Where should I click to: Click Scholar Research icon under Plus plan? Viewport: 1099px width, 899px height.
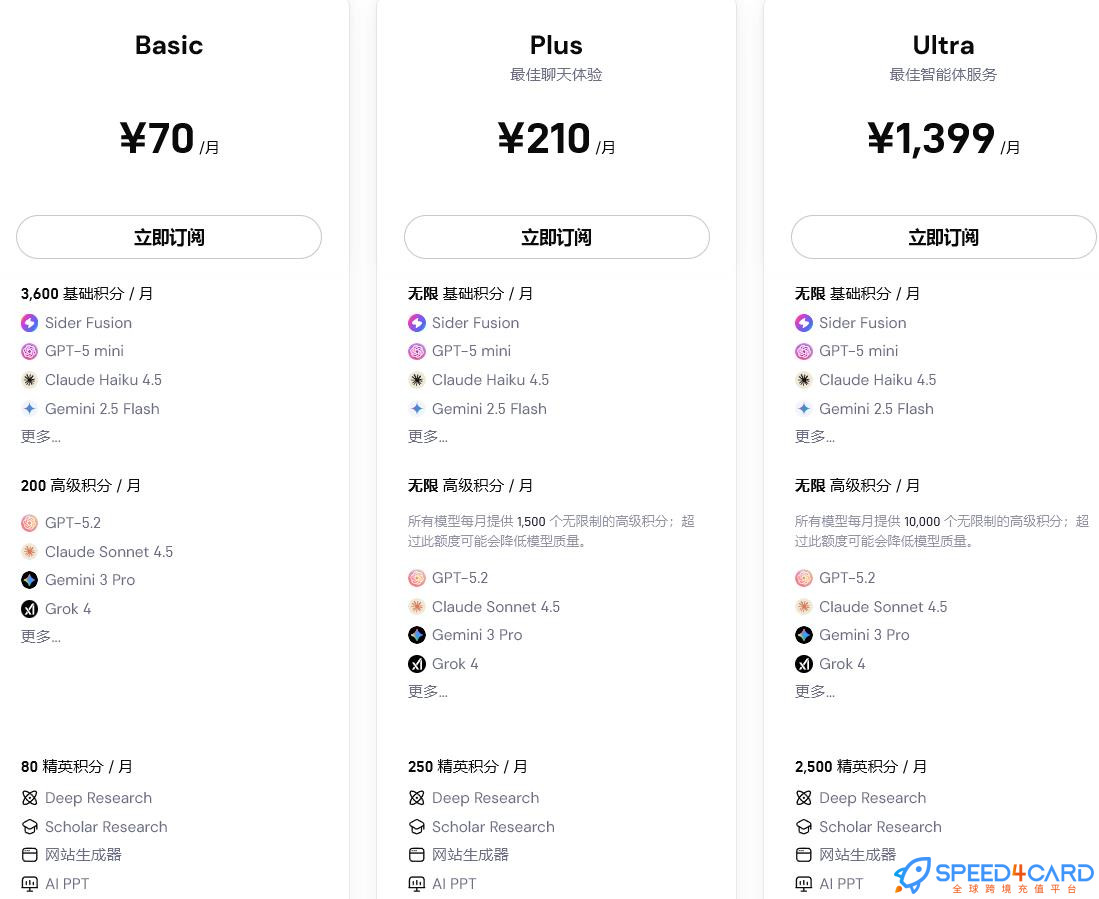417,827
